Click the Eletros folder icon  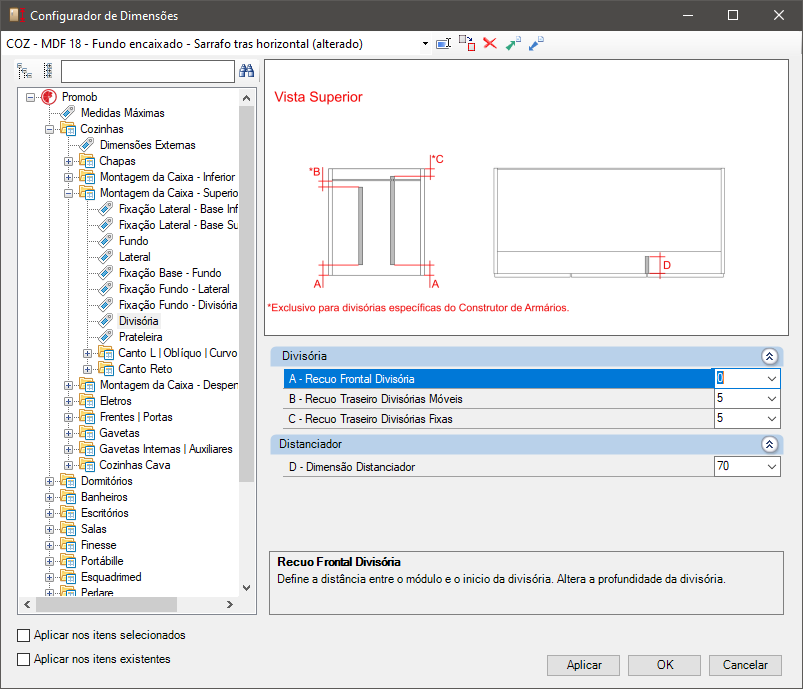(x=87, y=401)
